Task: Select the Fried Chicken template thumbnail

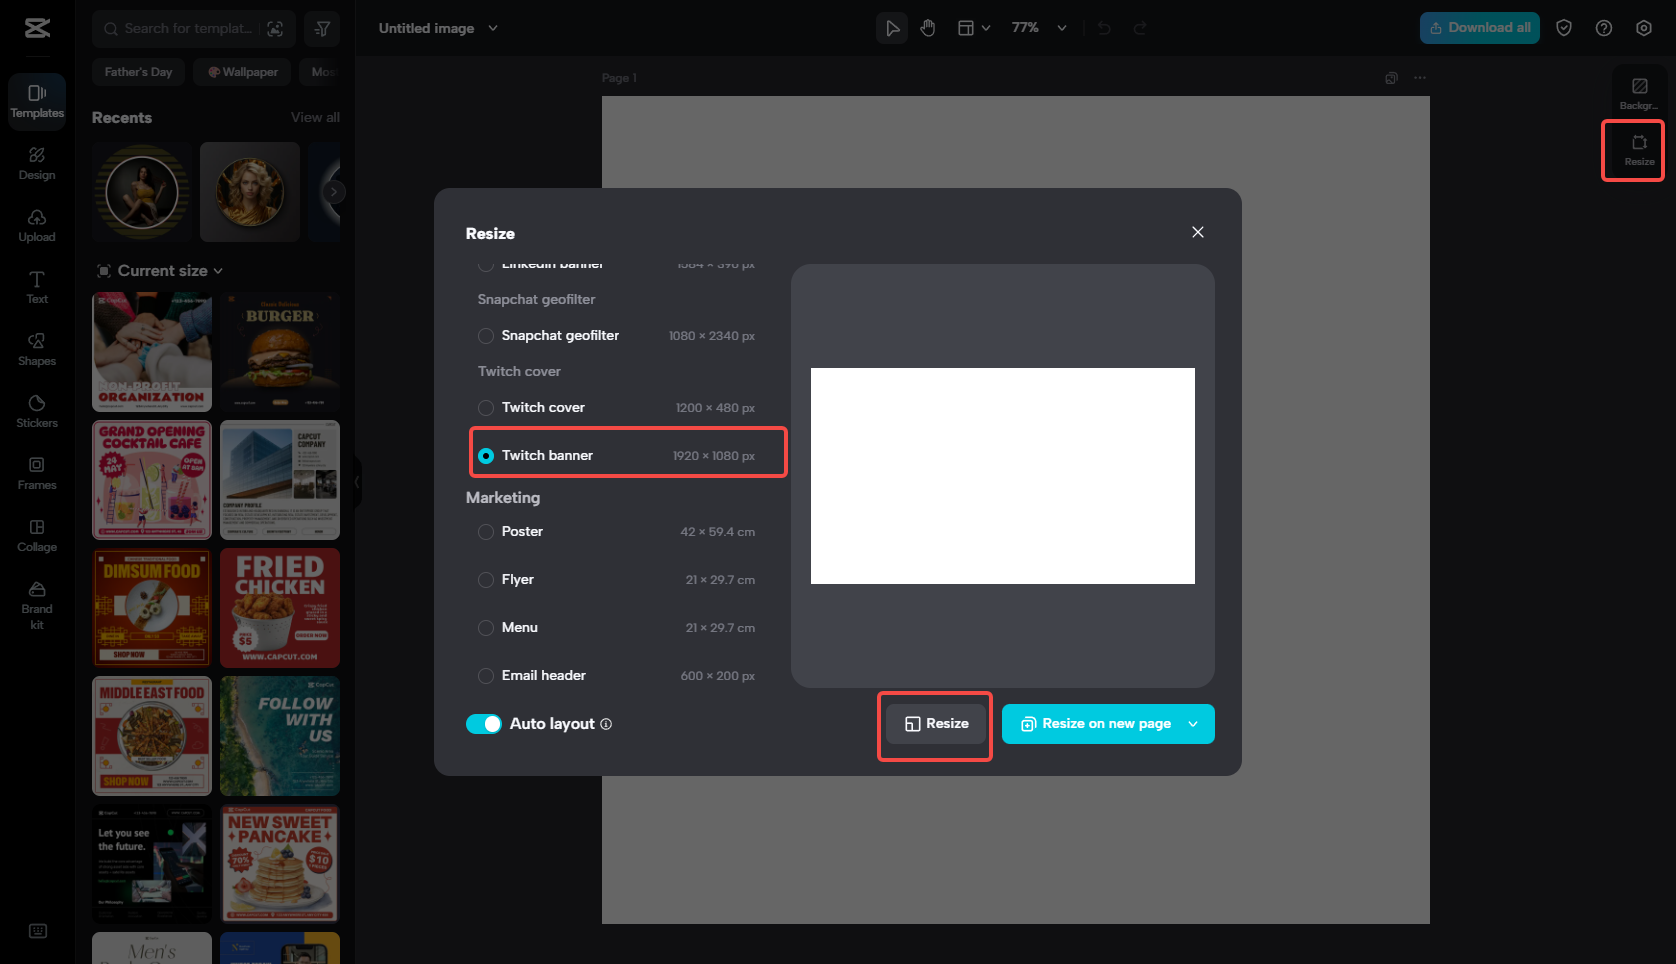Action: point(279,608)
